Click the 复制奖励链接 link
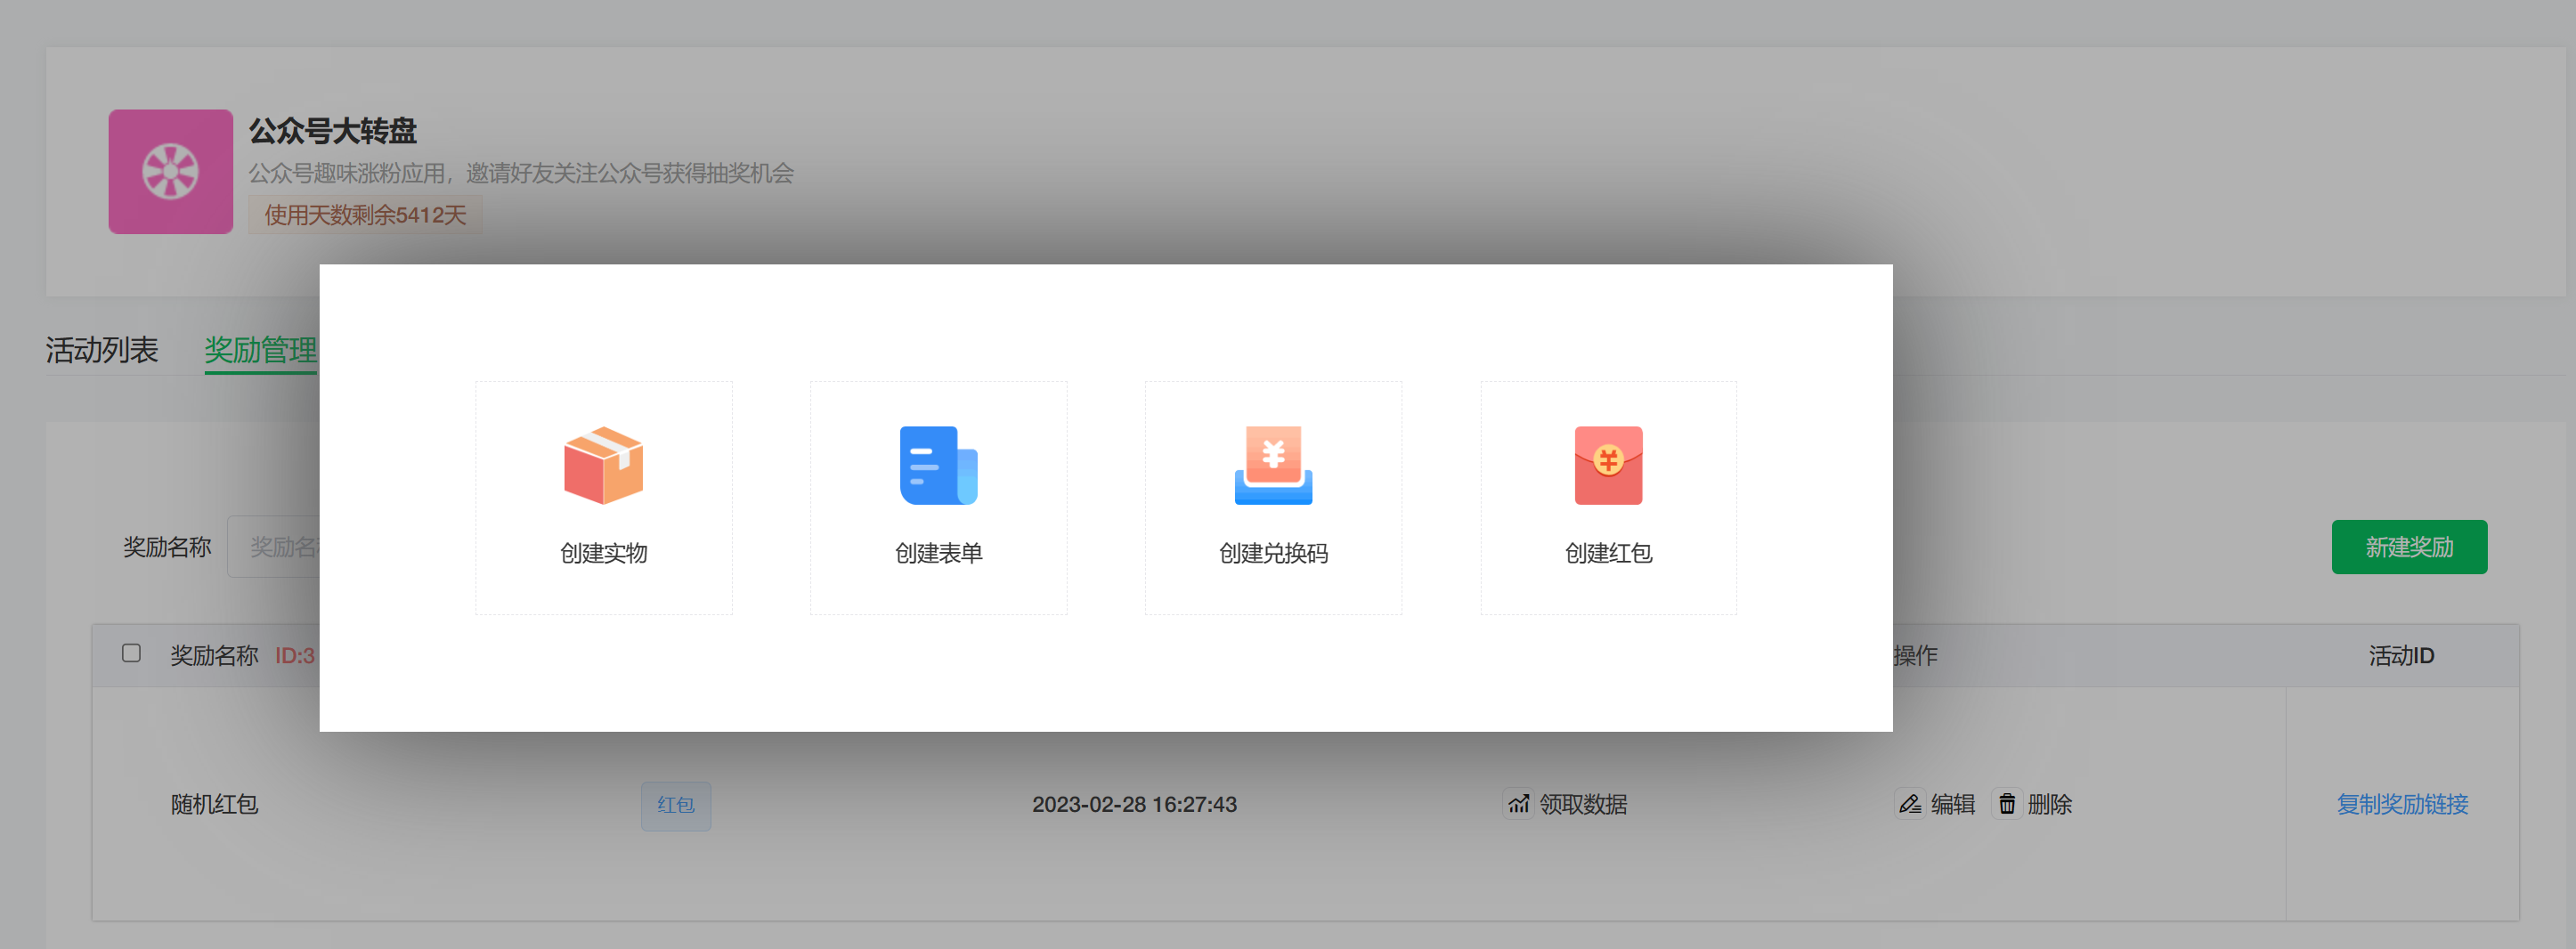The height and width of the screenshot is (949, 2576). (2402, 804)
